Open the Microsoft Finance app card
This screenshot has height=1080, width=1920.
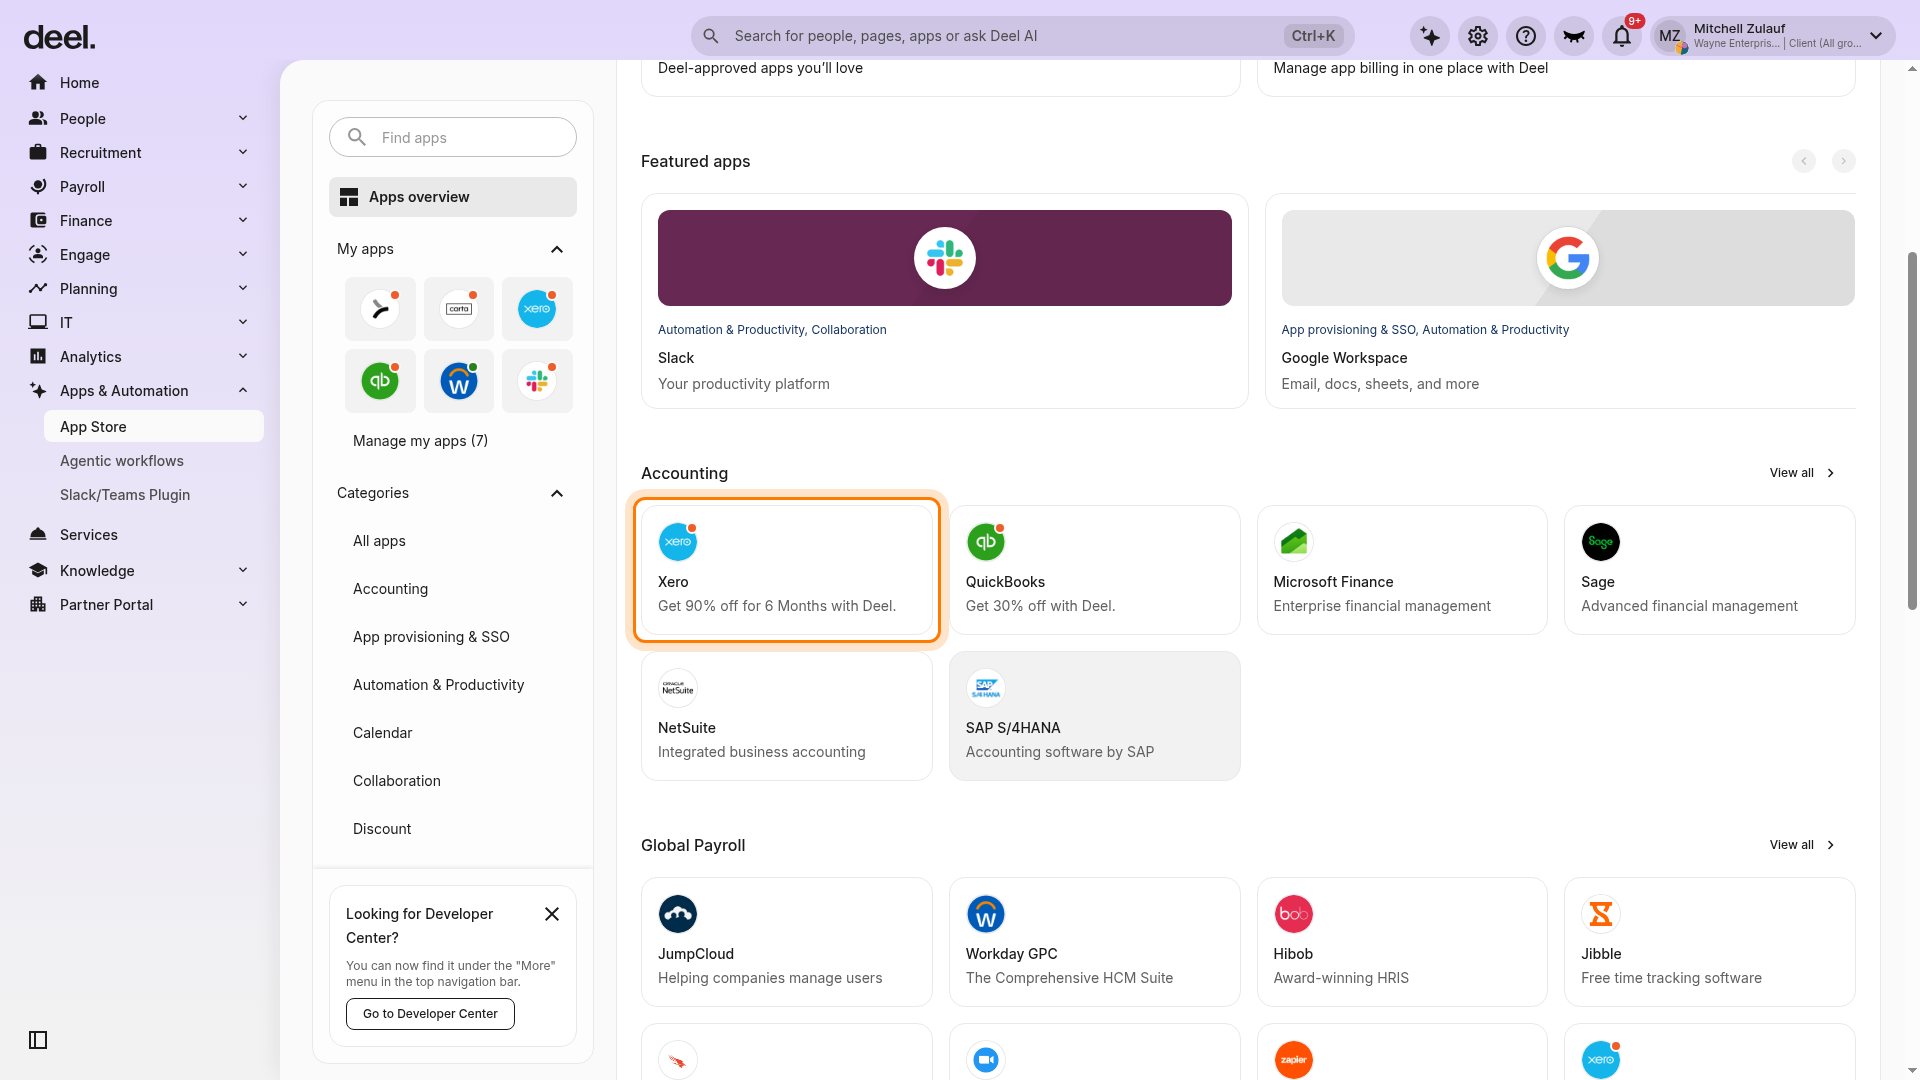1402,570
